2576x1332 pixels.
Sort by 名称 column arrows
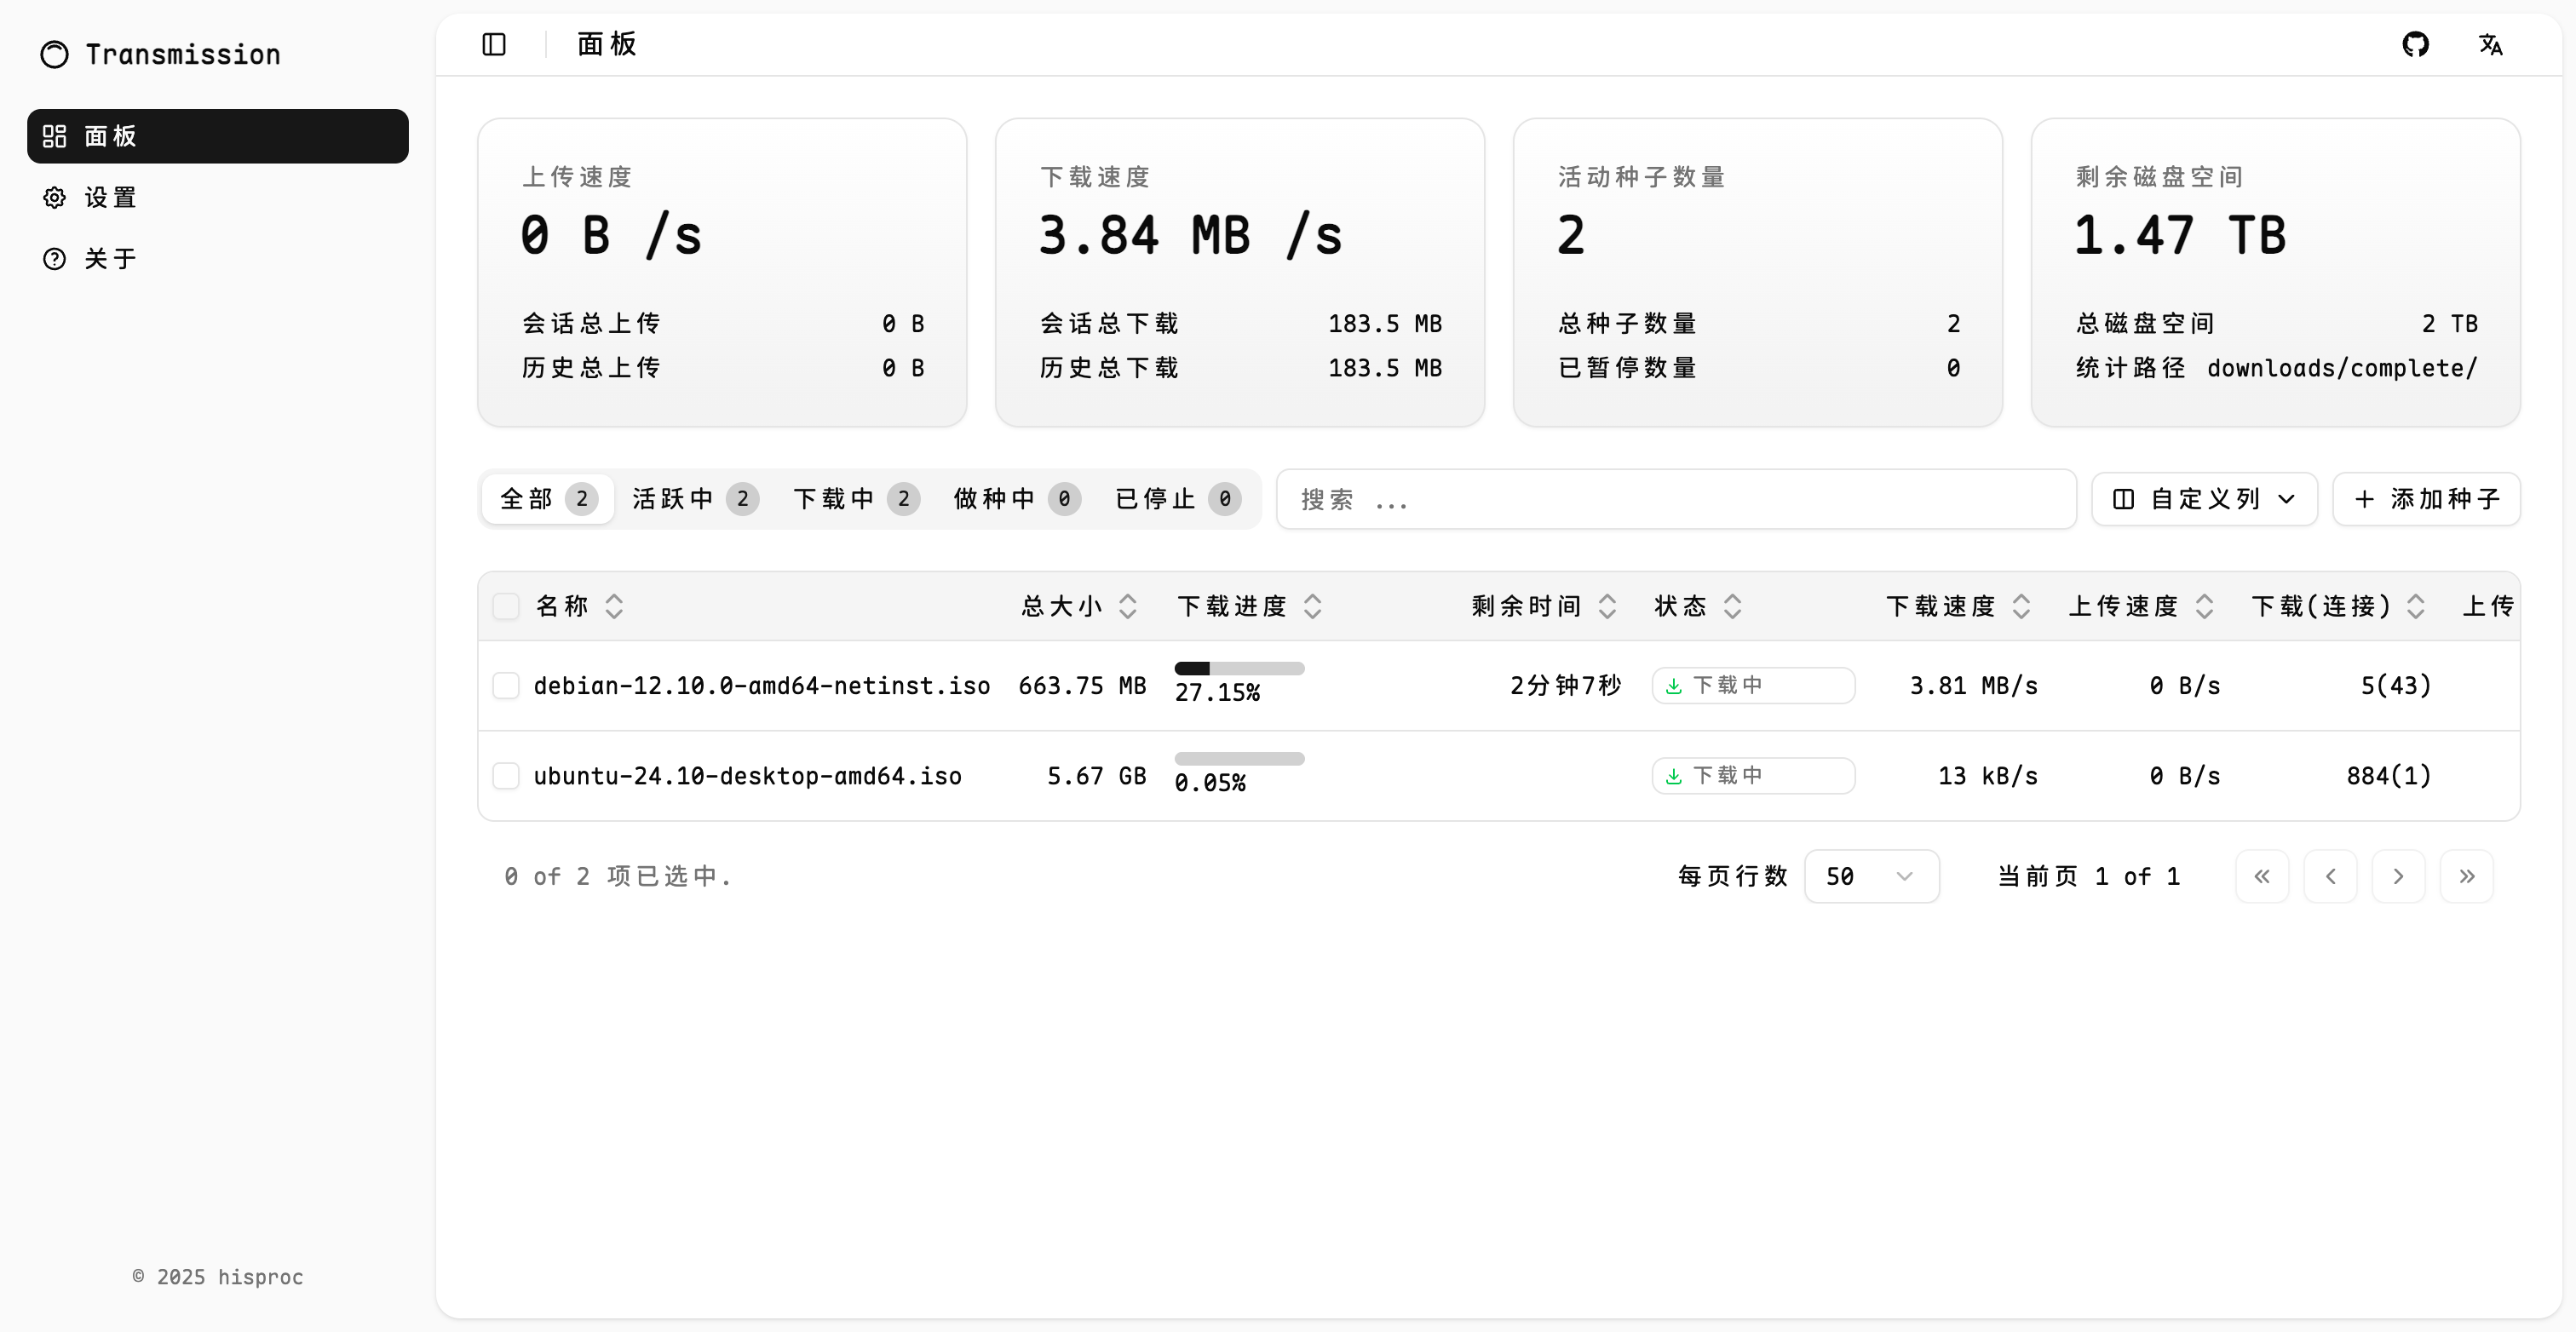[x=614, y=606]
